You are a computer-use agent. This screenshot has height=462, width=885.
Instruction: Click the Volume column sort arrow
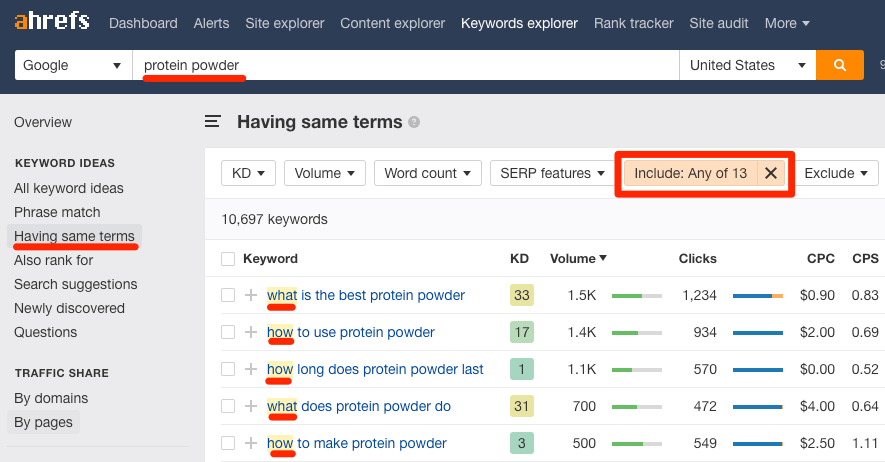603,258
